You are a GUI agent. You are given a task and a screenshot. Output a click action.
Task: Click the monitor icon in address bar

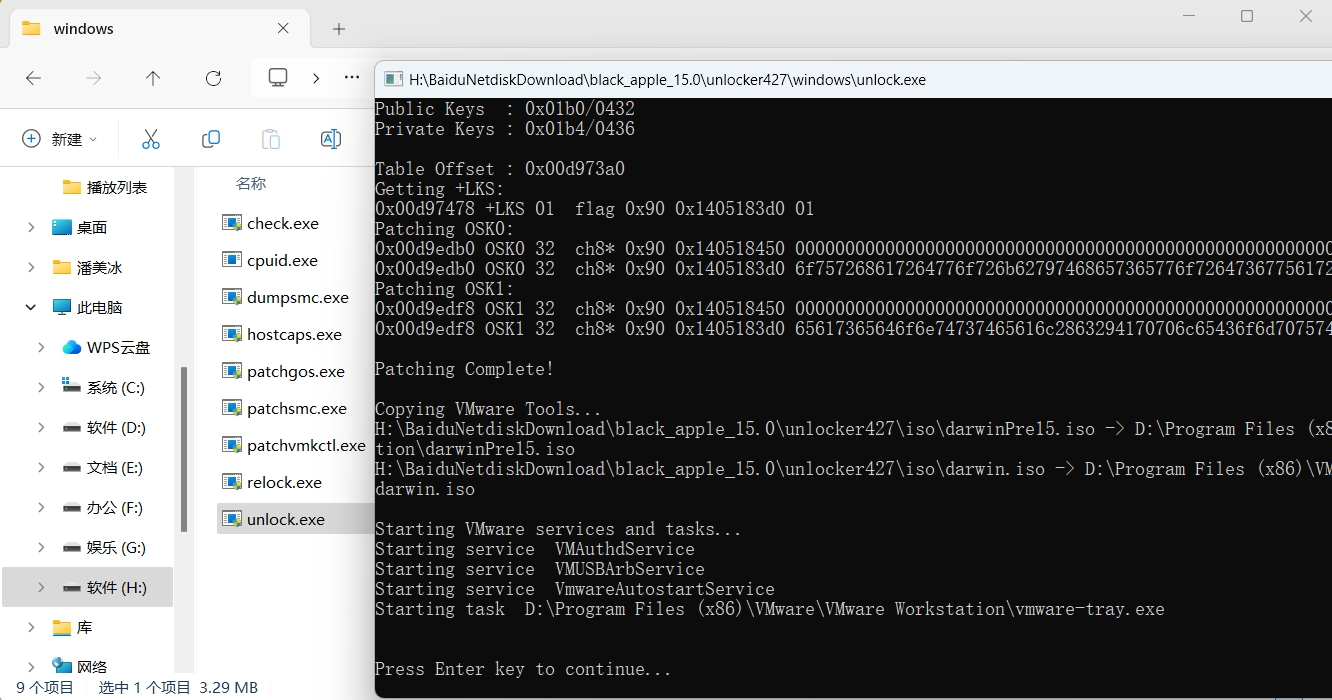(278, 77)
